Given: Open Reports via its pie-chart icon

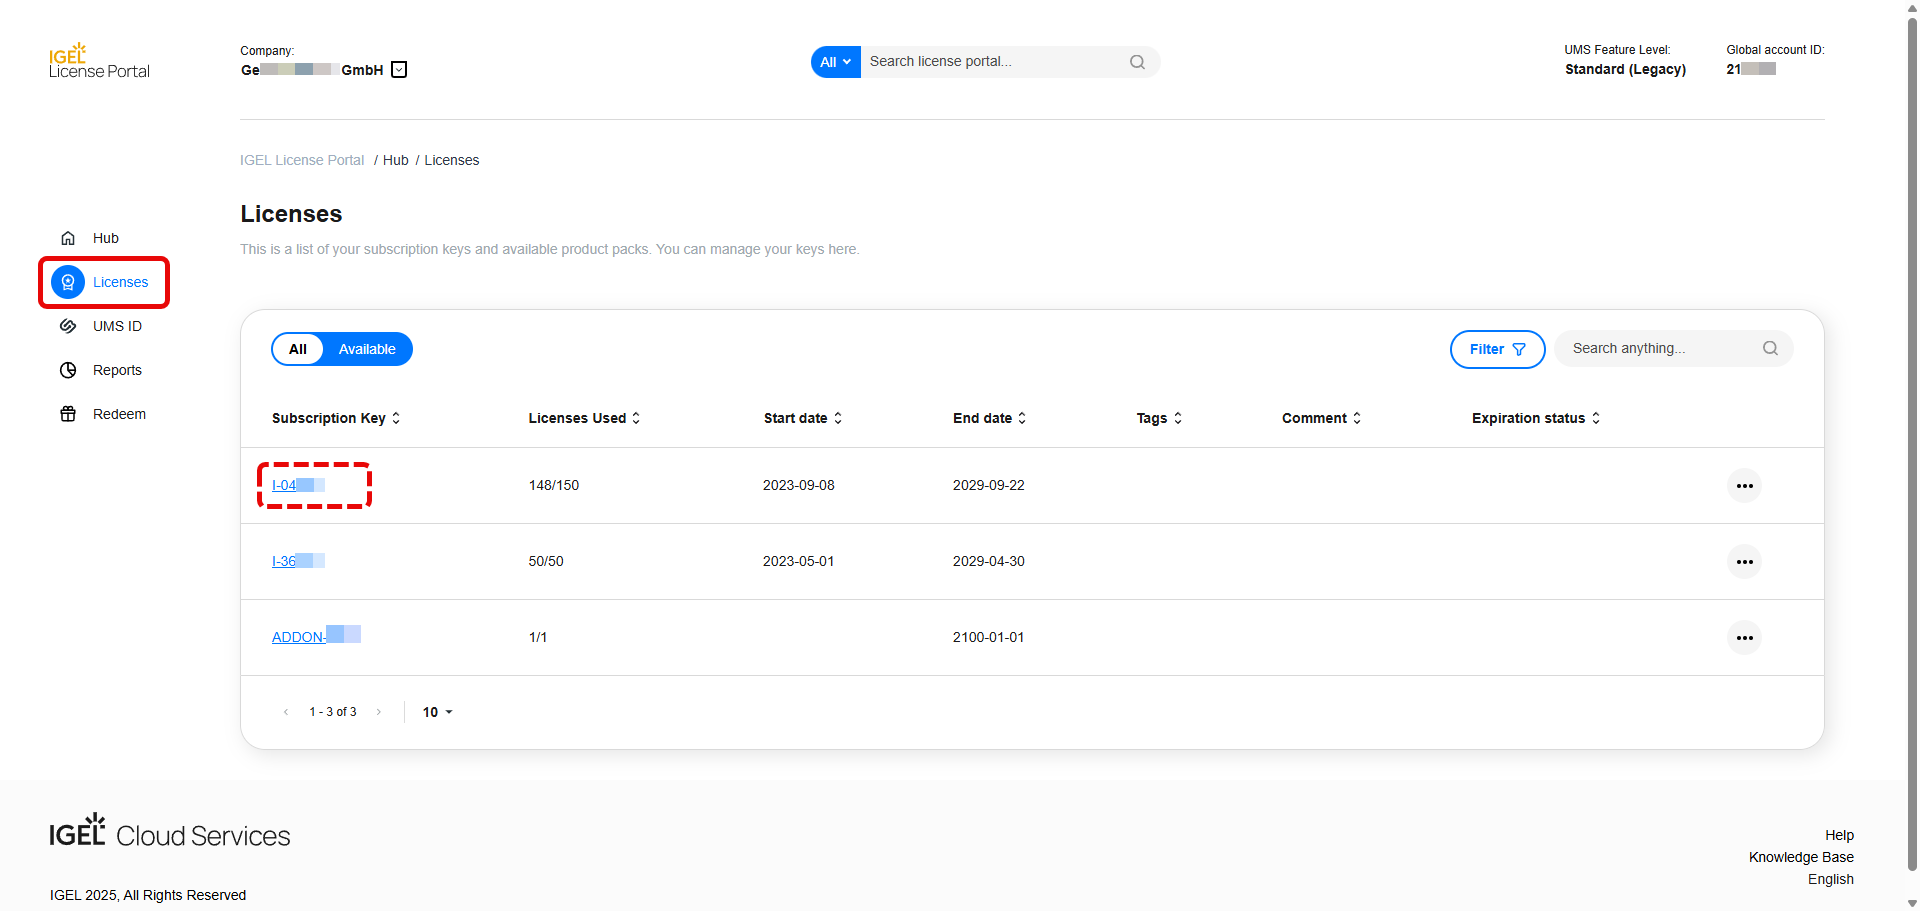Looking at the screenshot, I should [x=67, y=370].
